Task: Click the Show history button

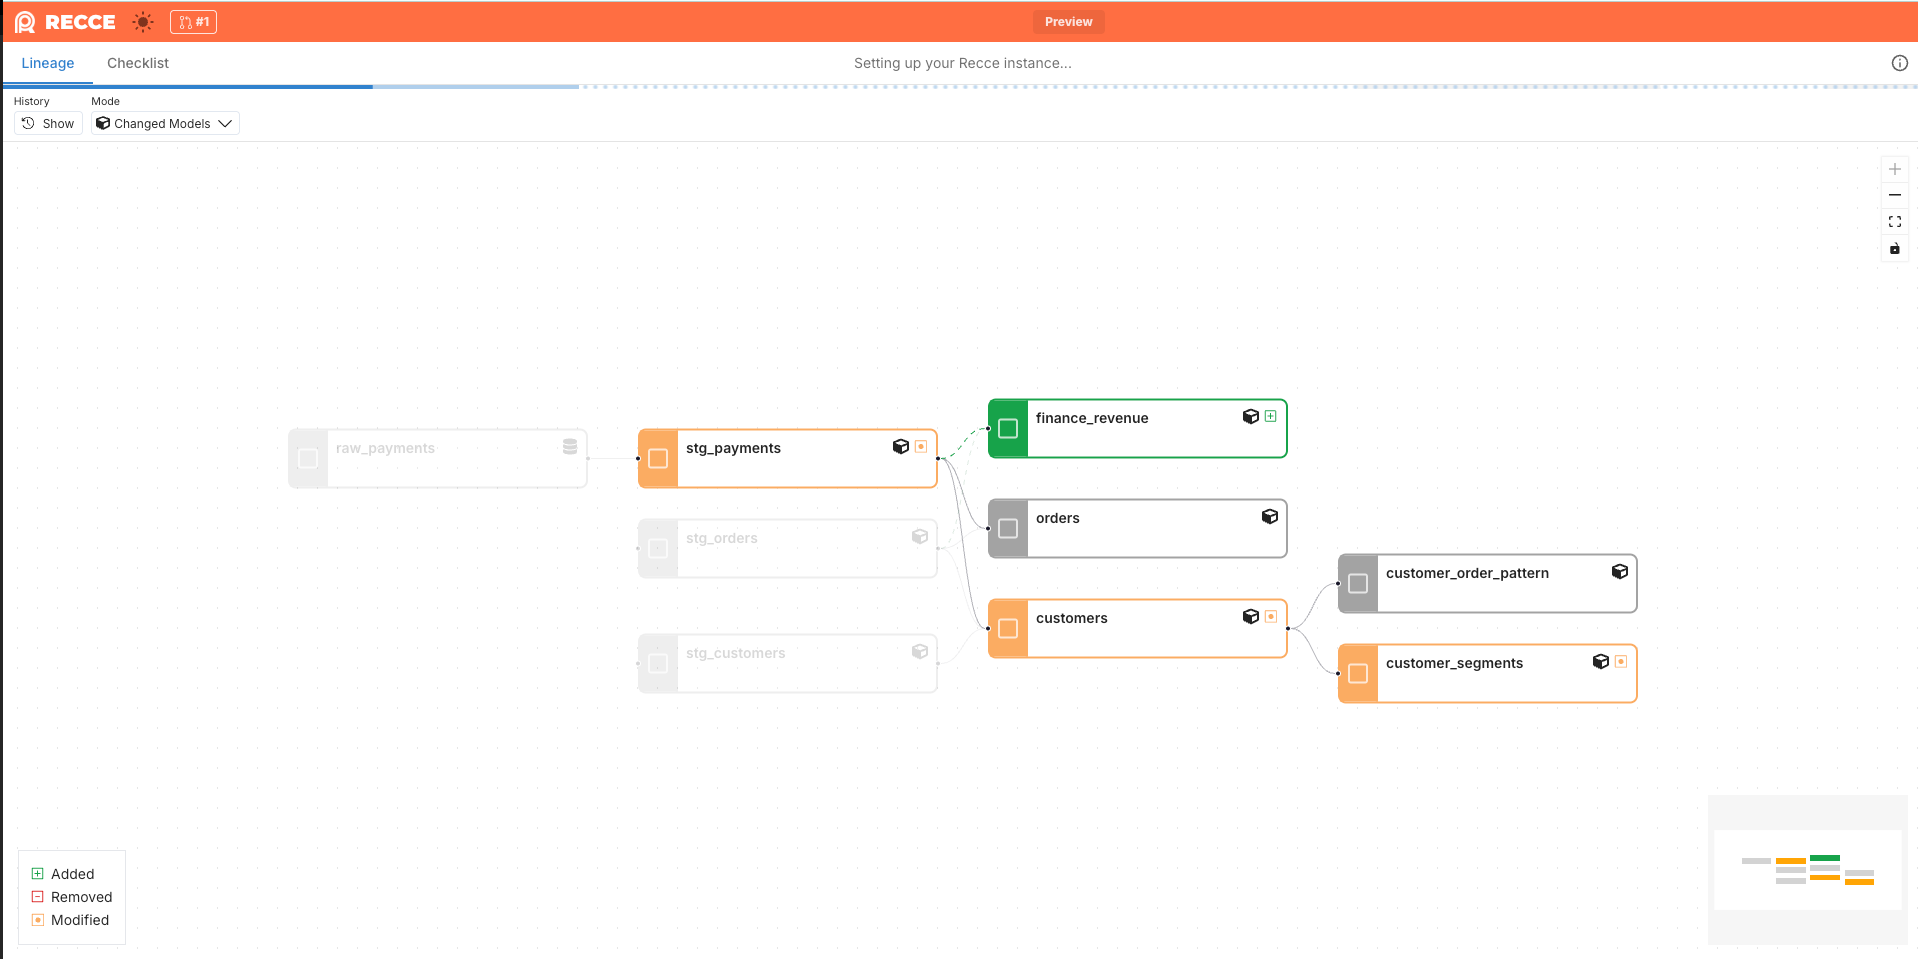Action: click(48, 124)
